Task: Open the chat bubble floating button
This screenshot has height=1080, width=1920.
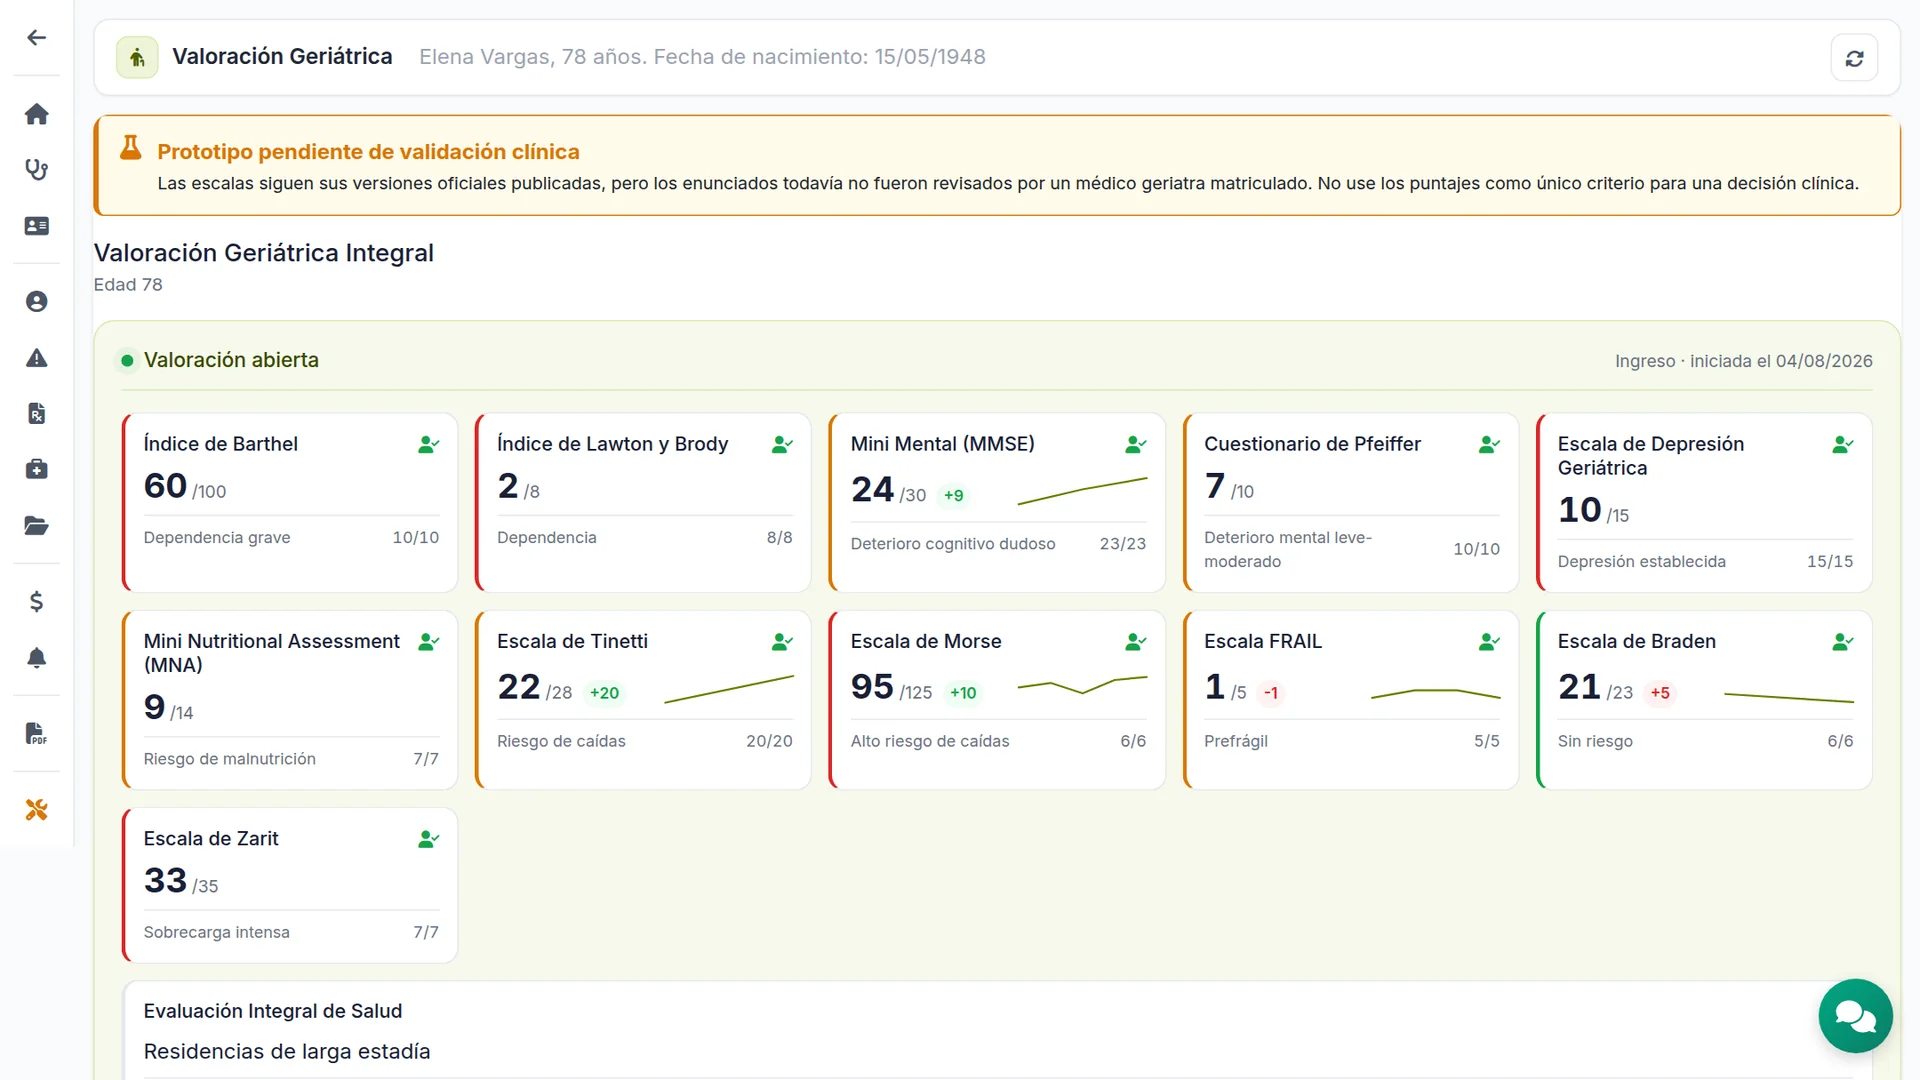Action: pos(1855,1016)
